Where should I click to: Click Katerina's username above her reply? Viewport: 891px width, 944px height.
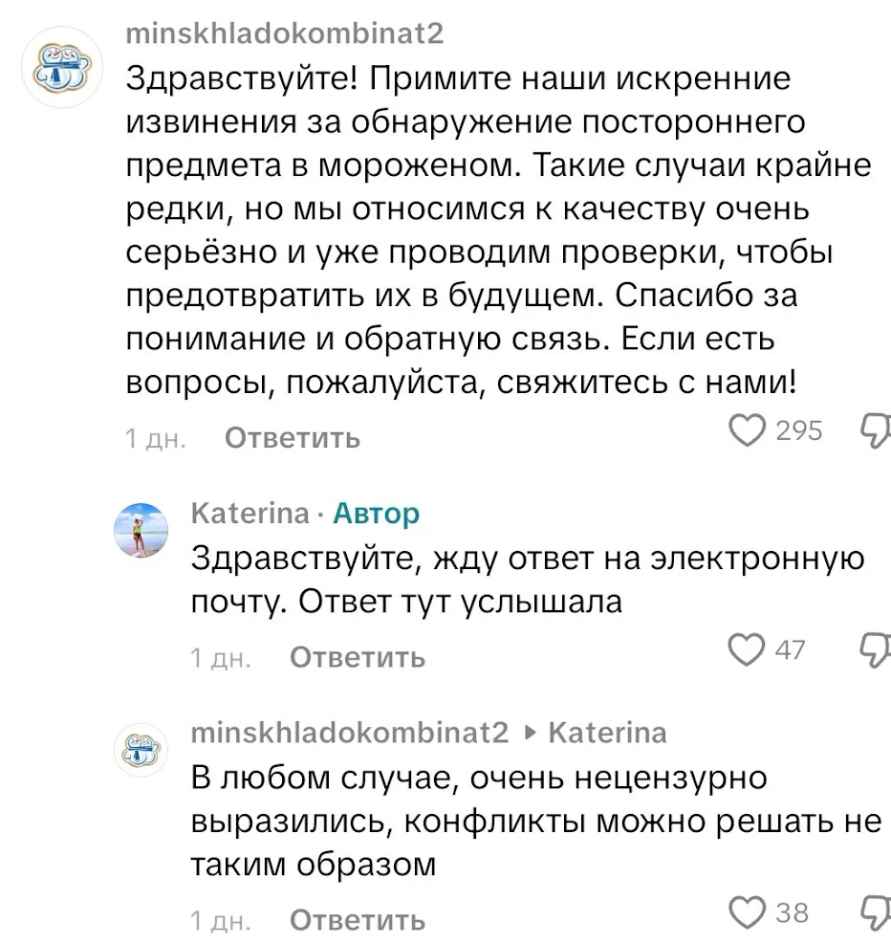tap(247, 513)
